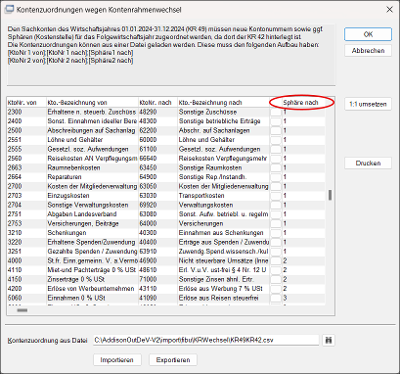
Task: Select target account number 61100
Action: tap(148, 149)
